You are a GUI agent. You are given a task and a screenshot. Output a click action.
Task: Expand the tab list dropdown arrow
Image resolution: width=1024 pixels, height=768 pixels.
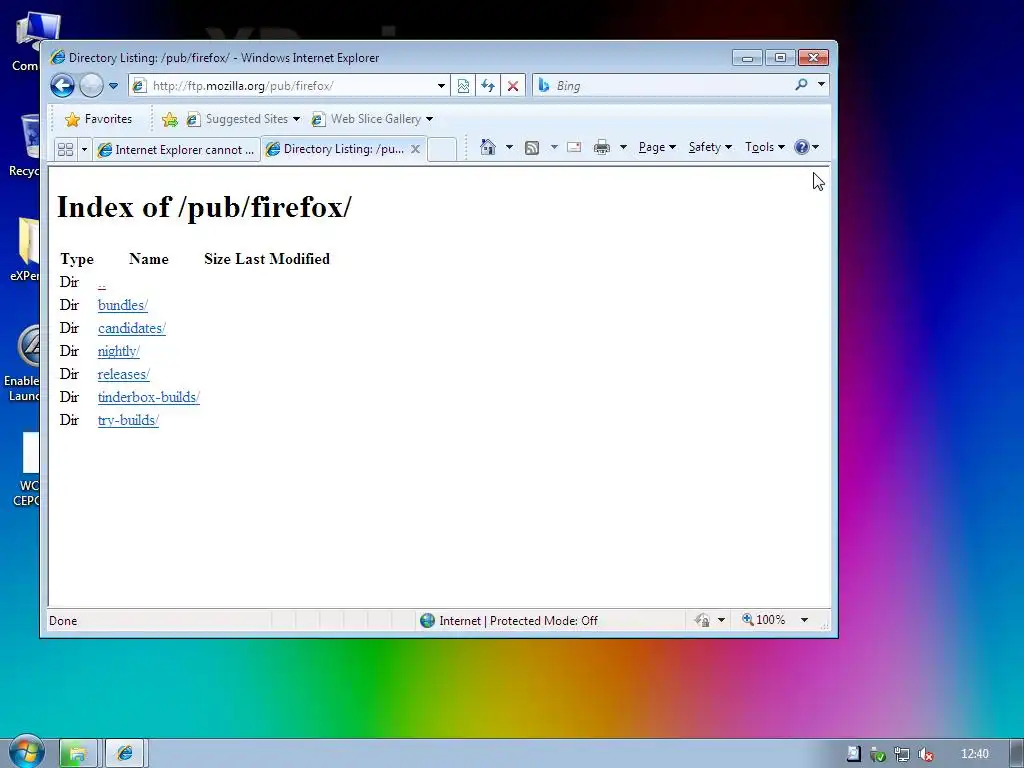click(x=84, y=150)
